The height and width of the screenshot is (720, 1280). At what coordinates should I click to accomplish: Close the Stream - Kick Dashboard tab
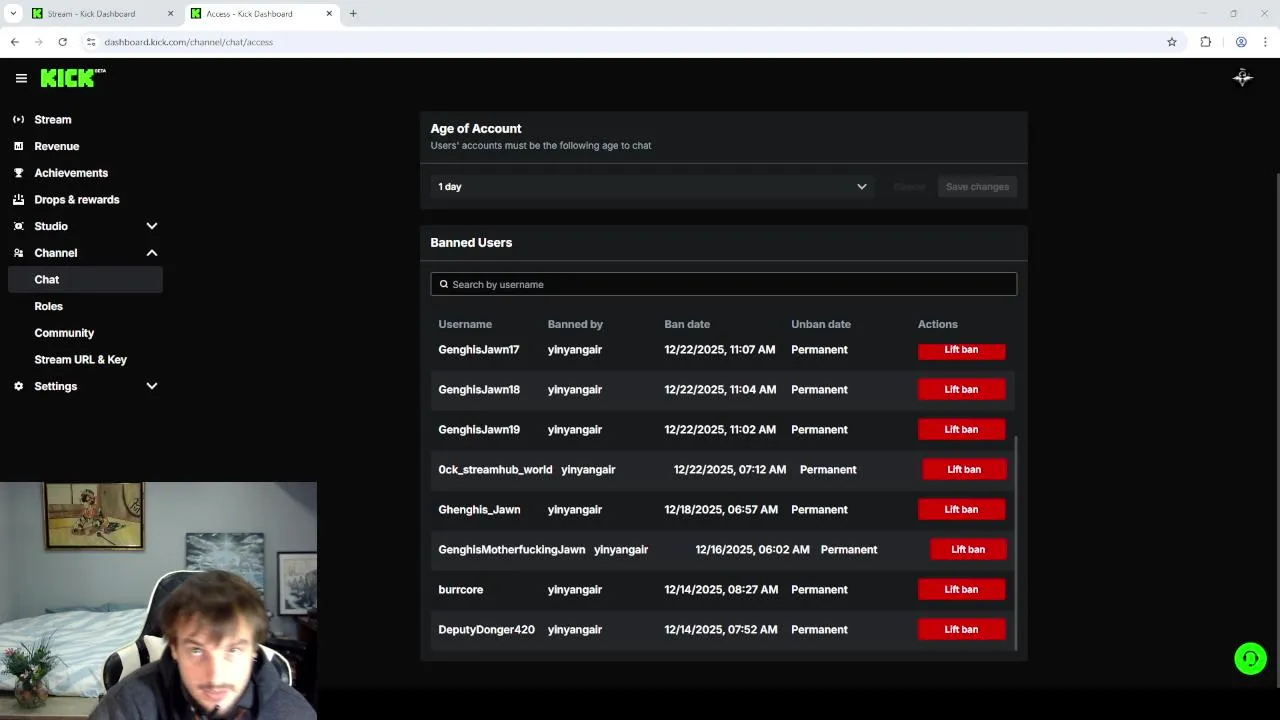click(170, 14)
